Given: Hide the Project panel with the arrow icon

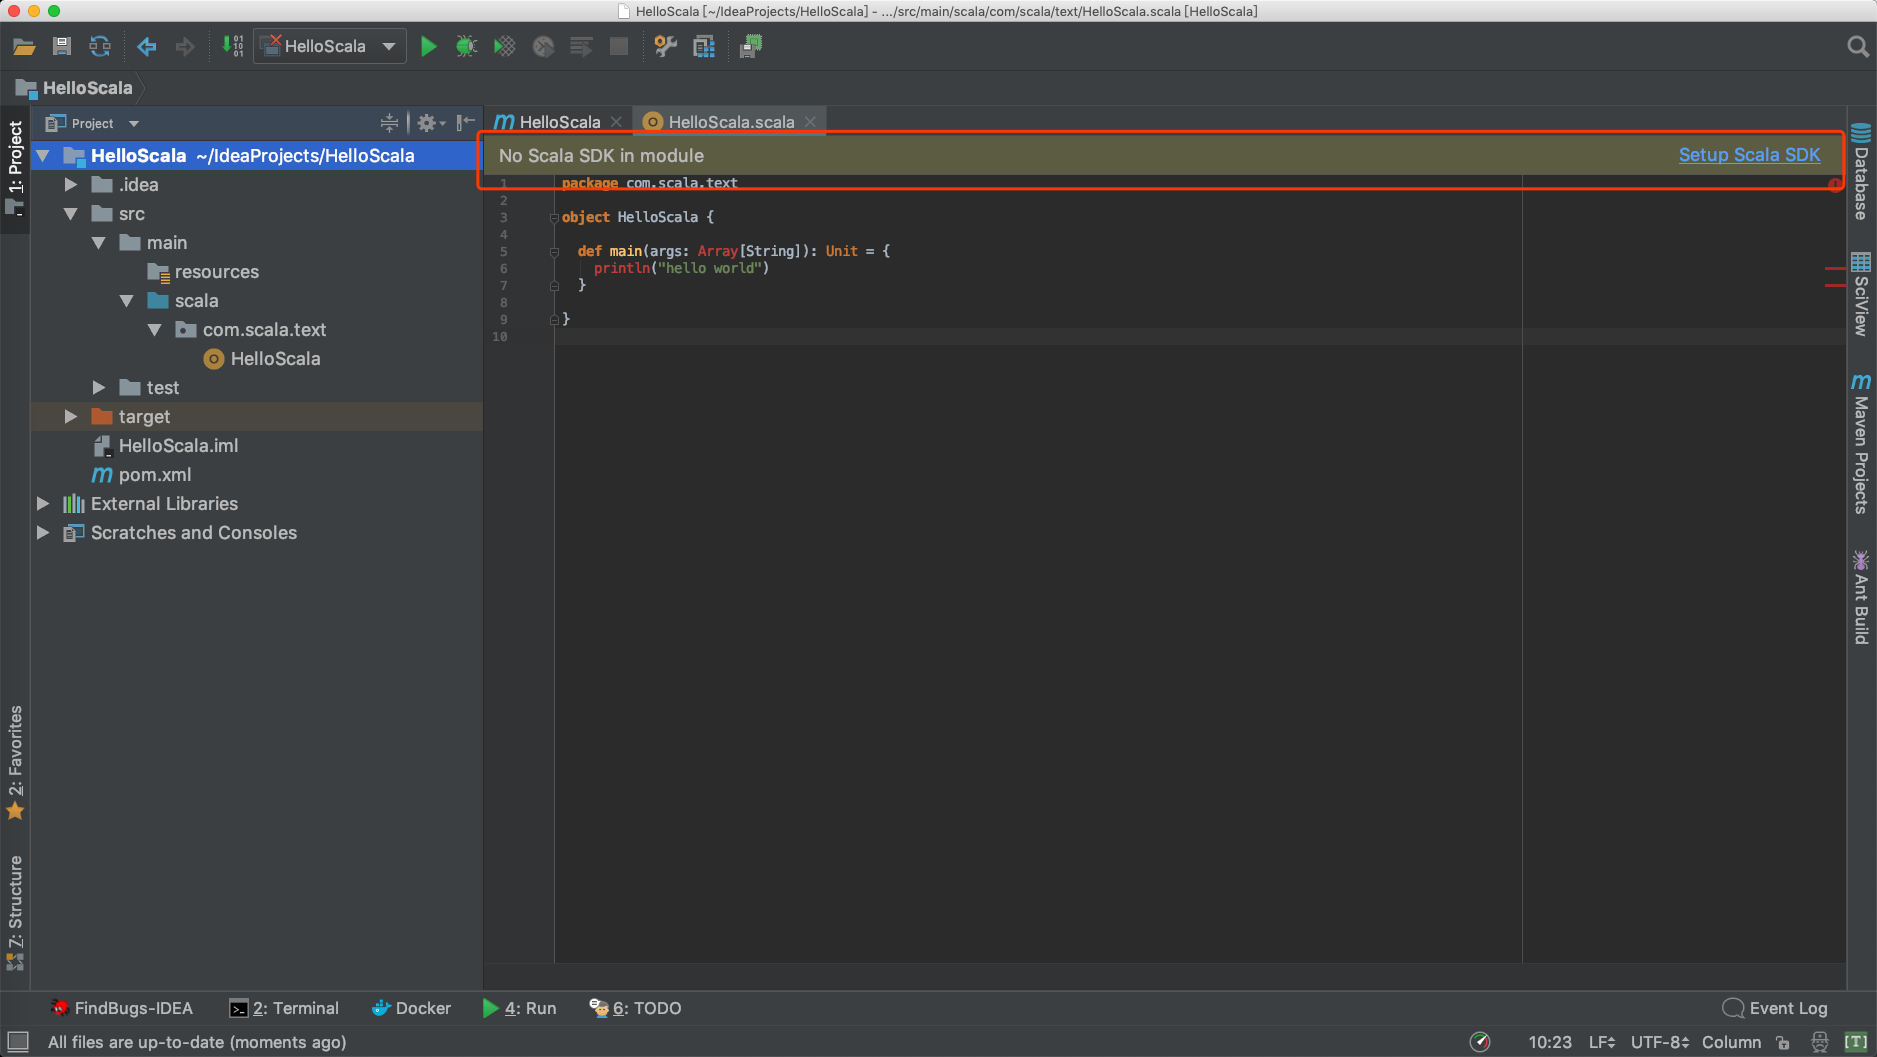Looking at the screenshot, I should pos(465,123).
